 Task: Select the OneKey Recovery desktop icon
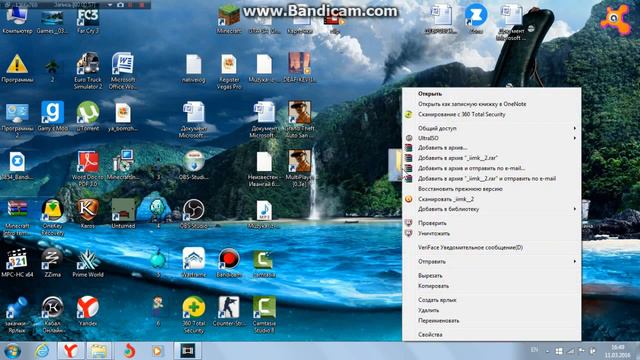52,218
